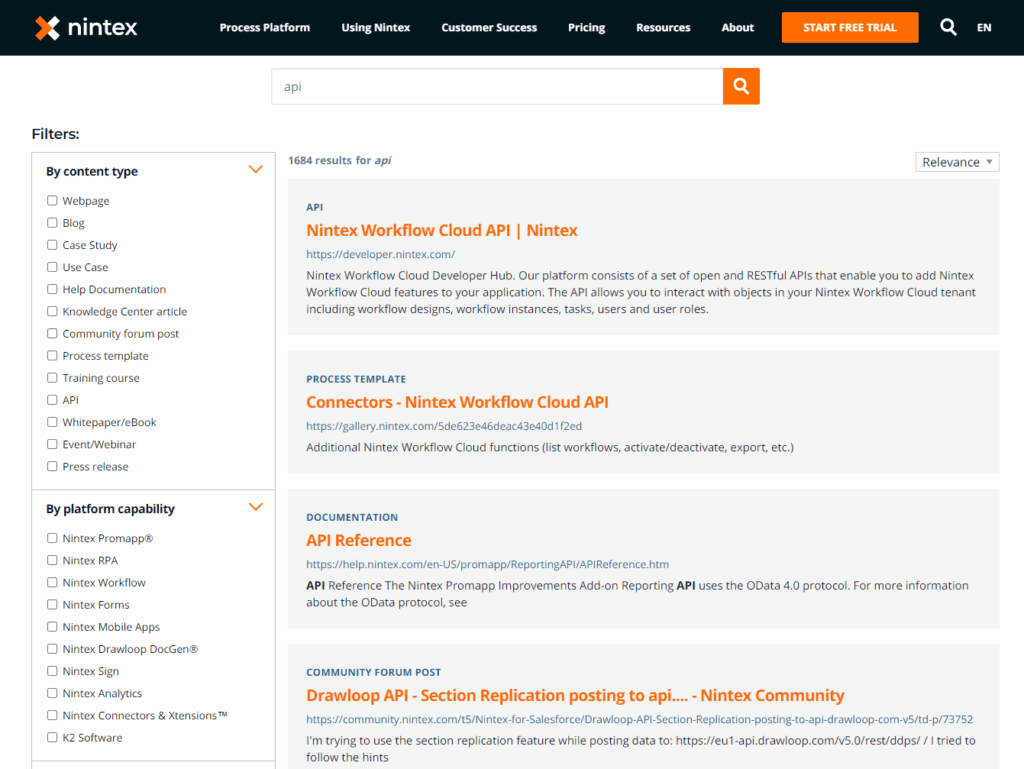Open the site search magnifier in the header

[948, 27]
